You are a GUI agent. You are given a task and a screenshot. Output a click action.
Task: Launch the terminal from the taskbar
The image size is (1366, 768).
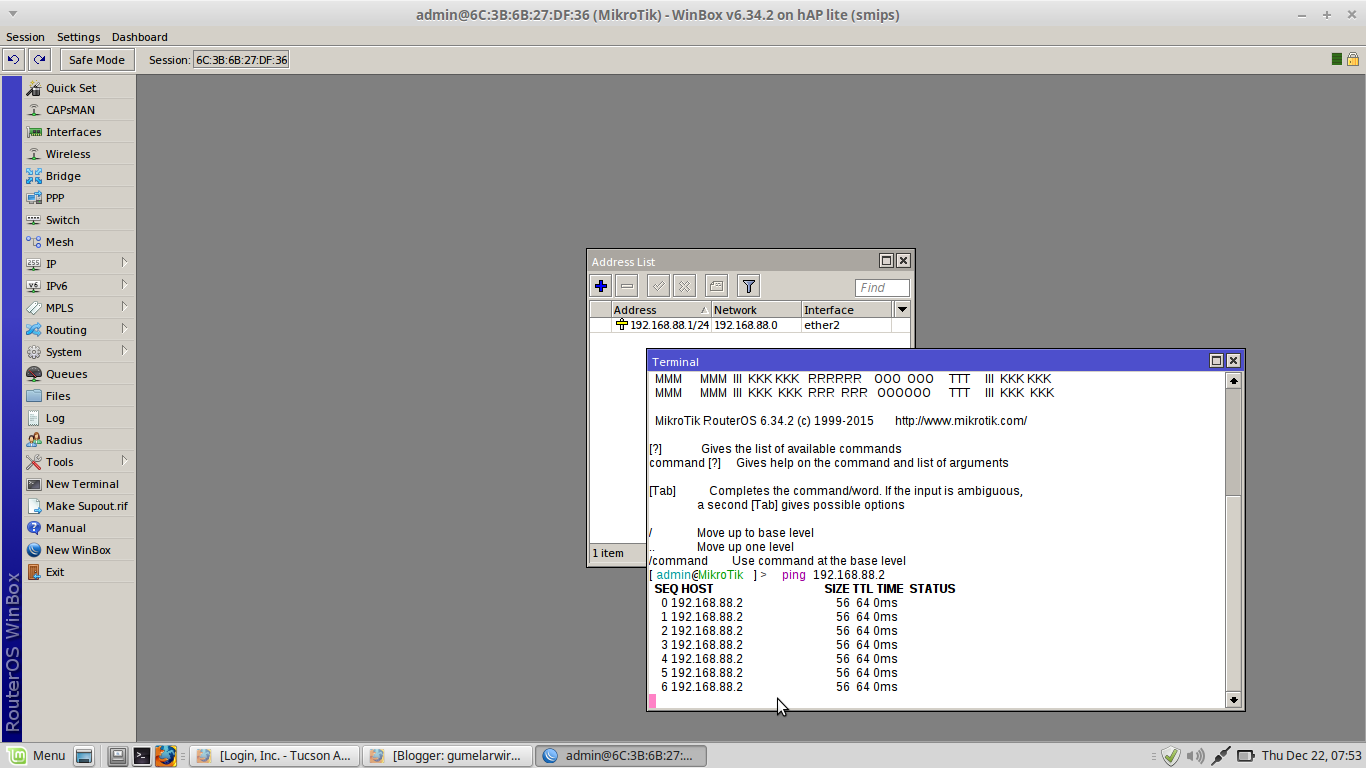pyautogui.click(x=142, y=756)
